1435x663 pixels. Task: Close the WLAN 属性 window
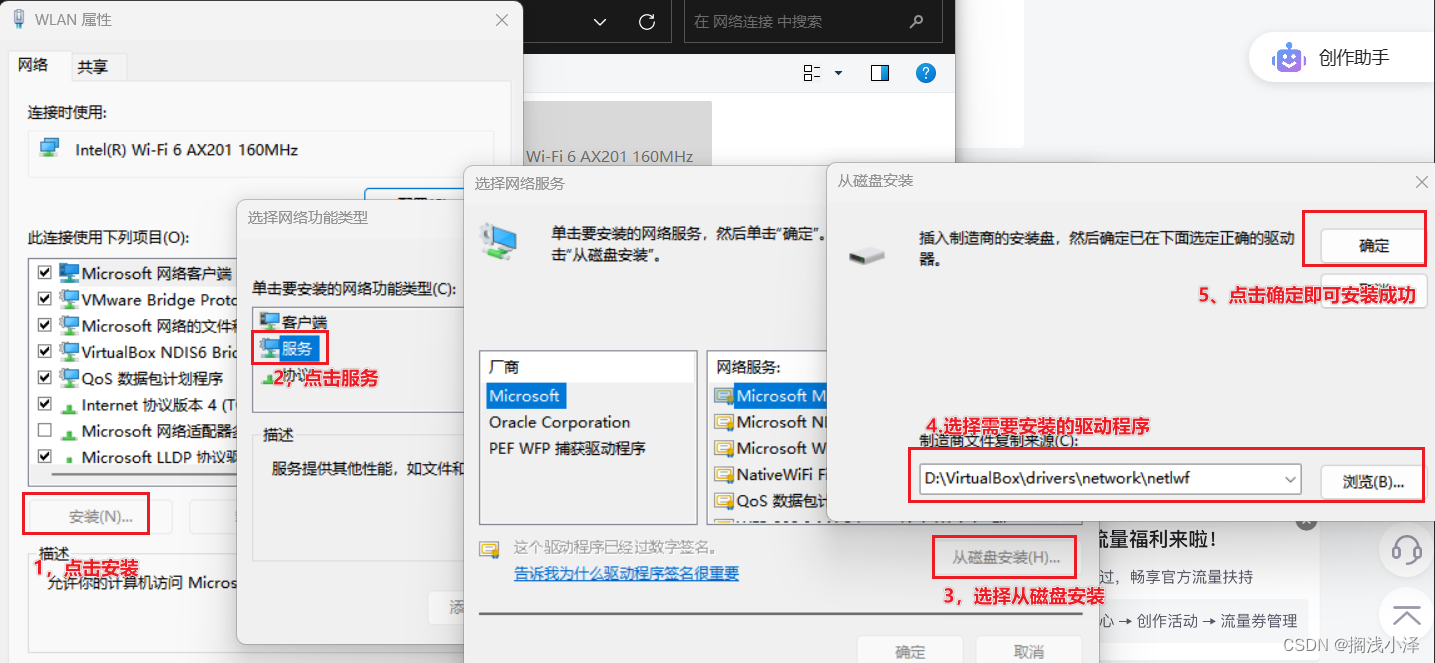[501, 19]
